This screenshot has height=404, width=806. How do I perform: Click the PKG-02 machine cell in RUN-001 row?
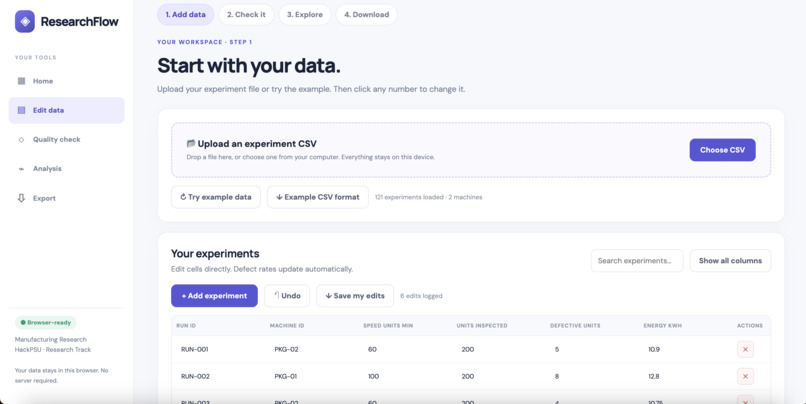[x=286, y=350]
